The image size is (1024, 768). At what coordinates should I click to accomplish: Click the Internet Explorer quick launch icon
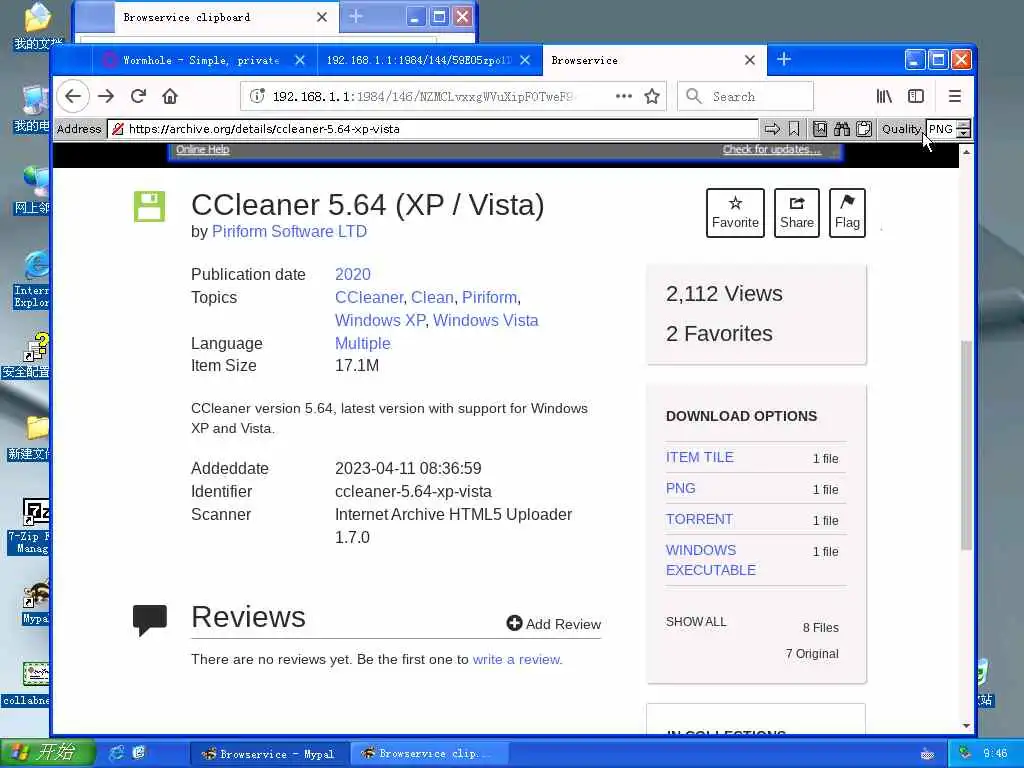[x=116, y=753]
